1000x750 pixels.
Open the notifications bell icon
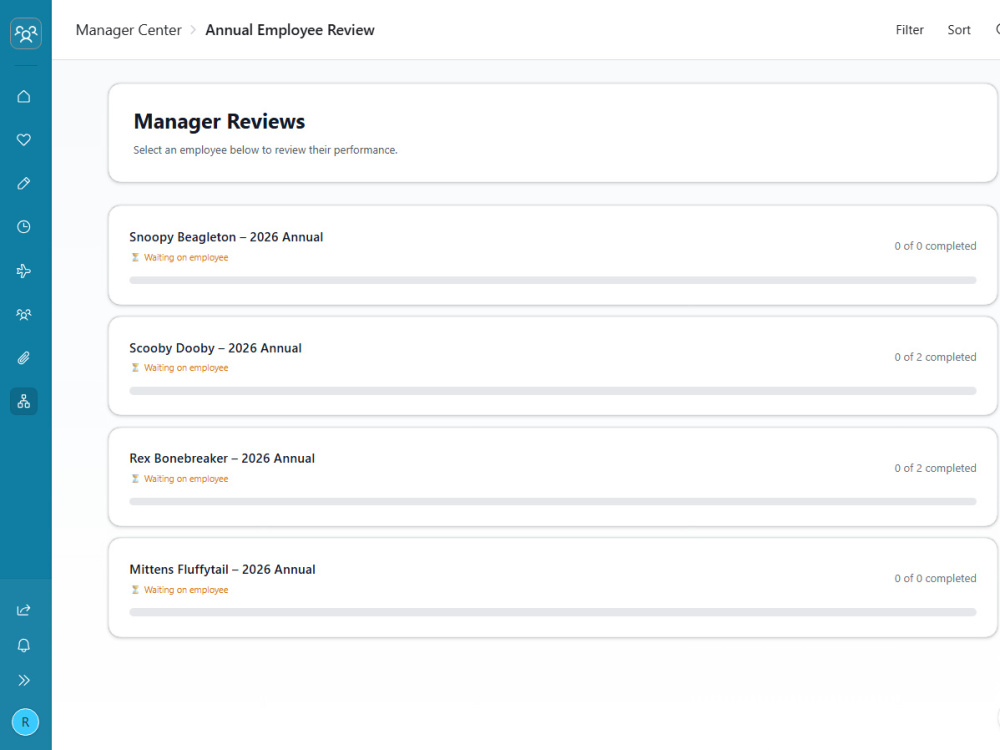pyautogui.click(x=24, y=645)
